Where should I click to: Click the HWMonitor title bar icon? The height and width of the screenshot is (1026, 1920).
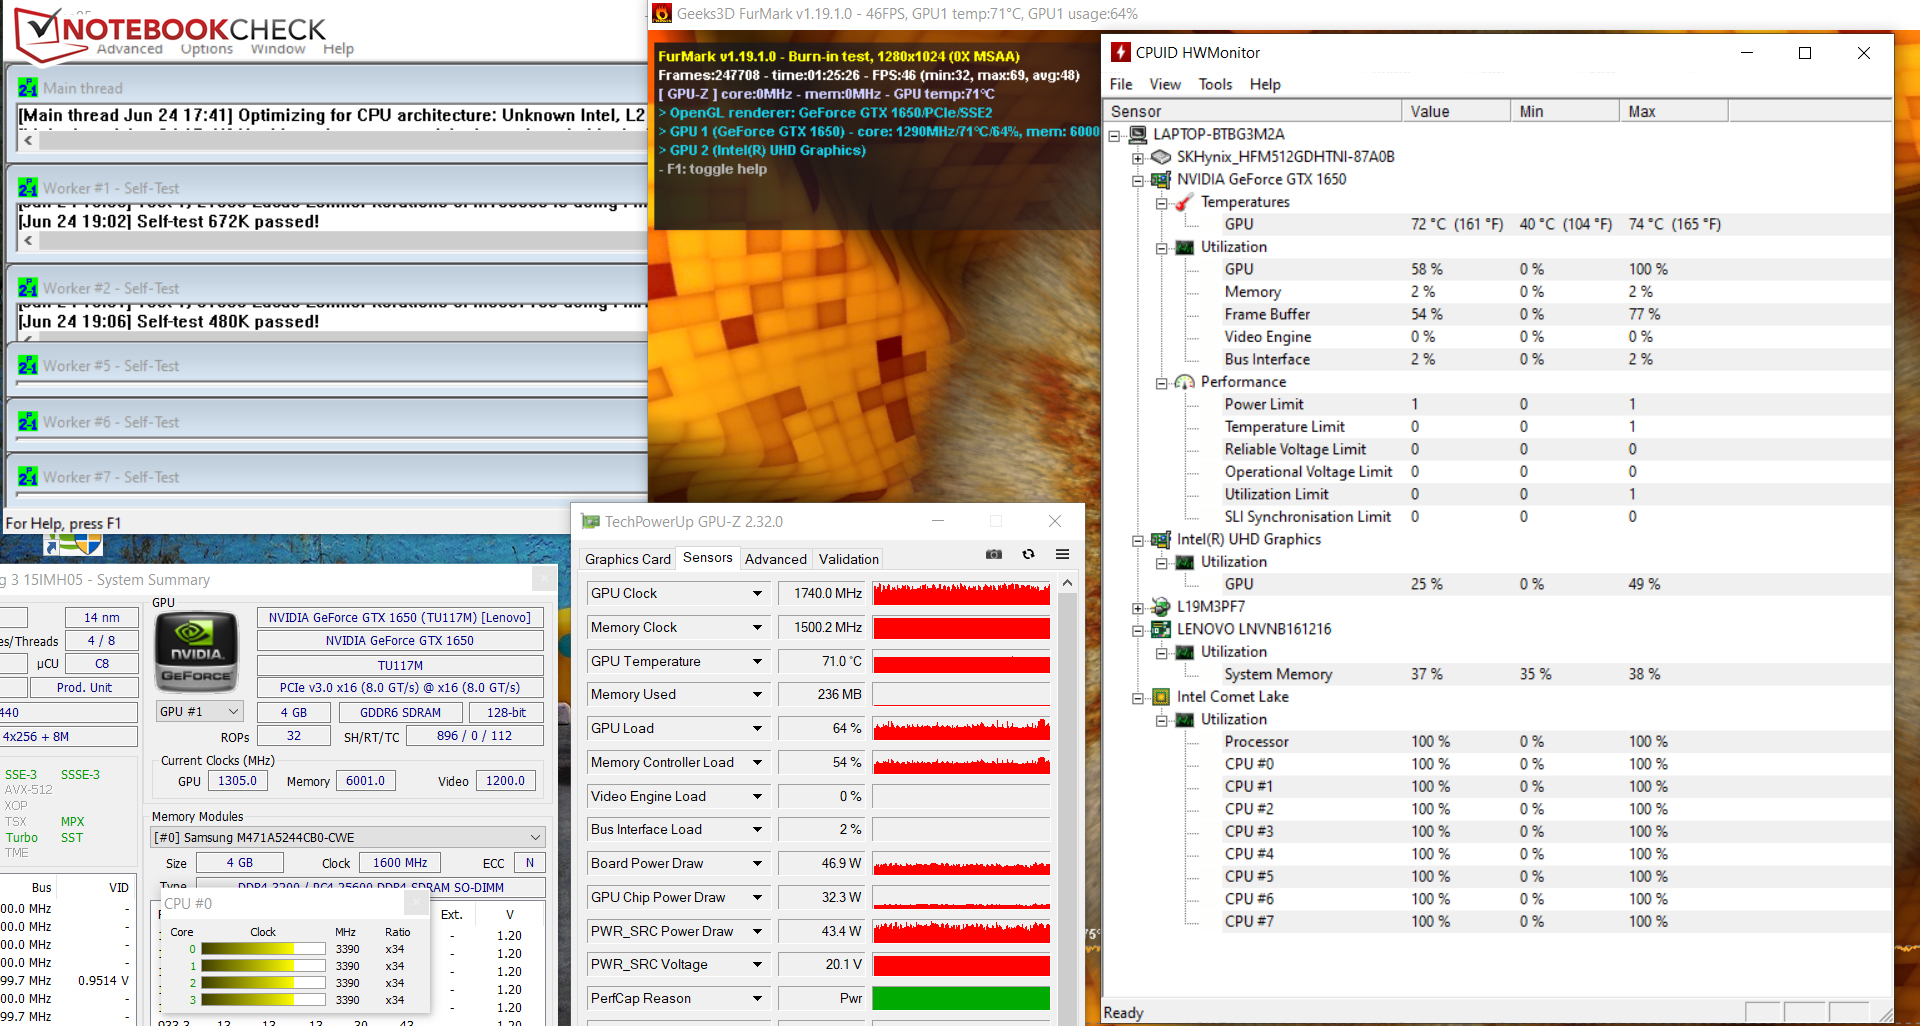[x=1122, y=52]
